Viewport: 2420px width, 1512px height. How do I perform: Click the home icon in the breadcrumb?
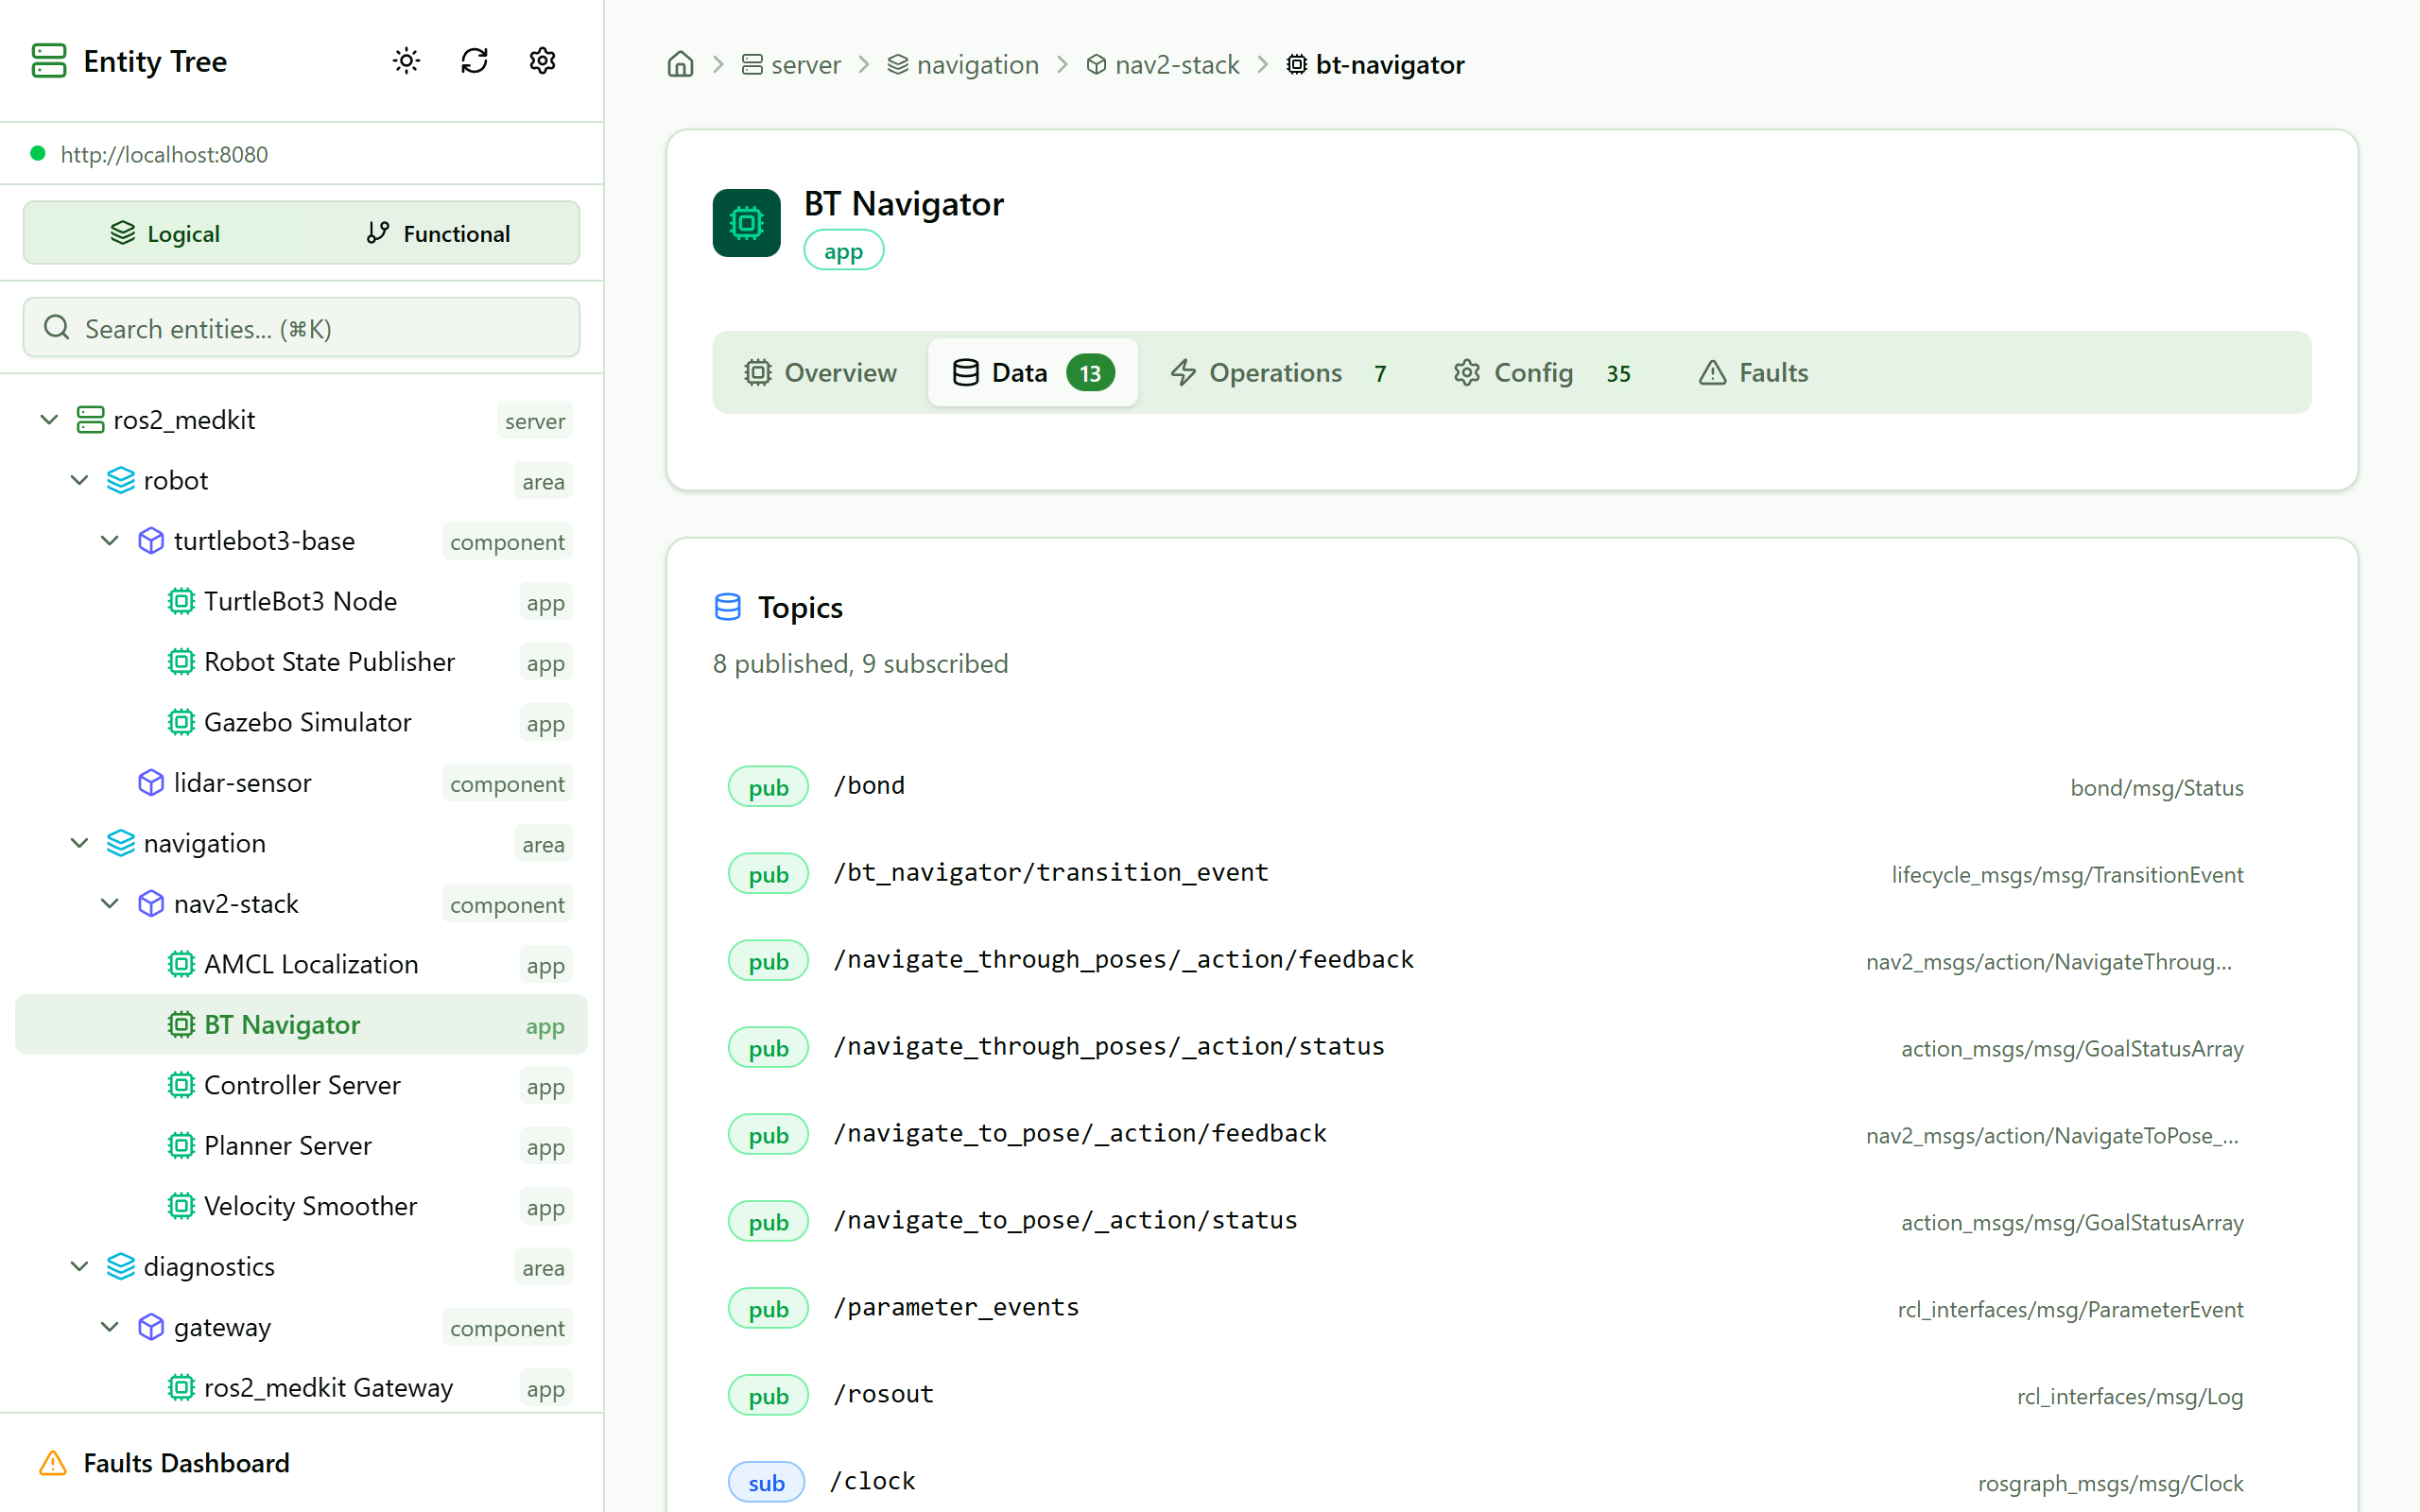point(680,65)
